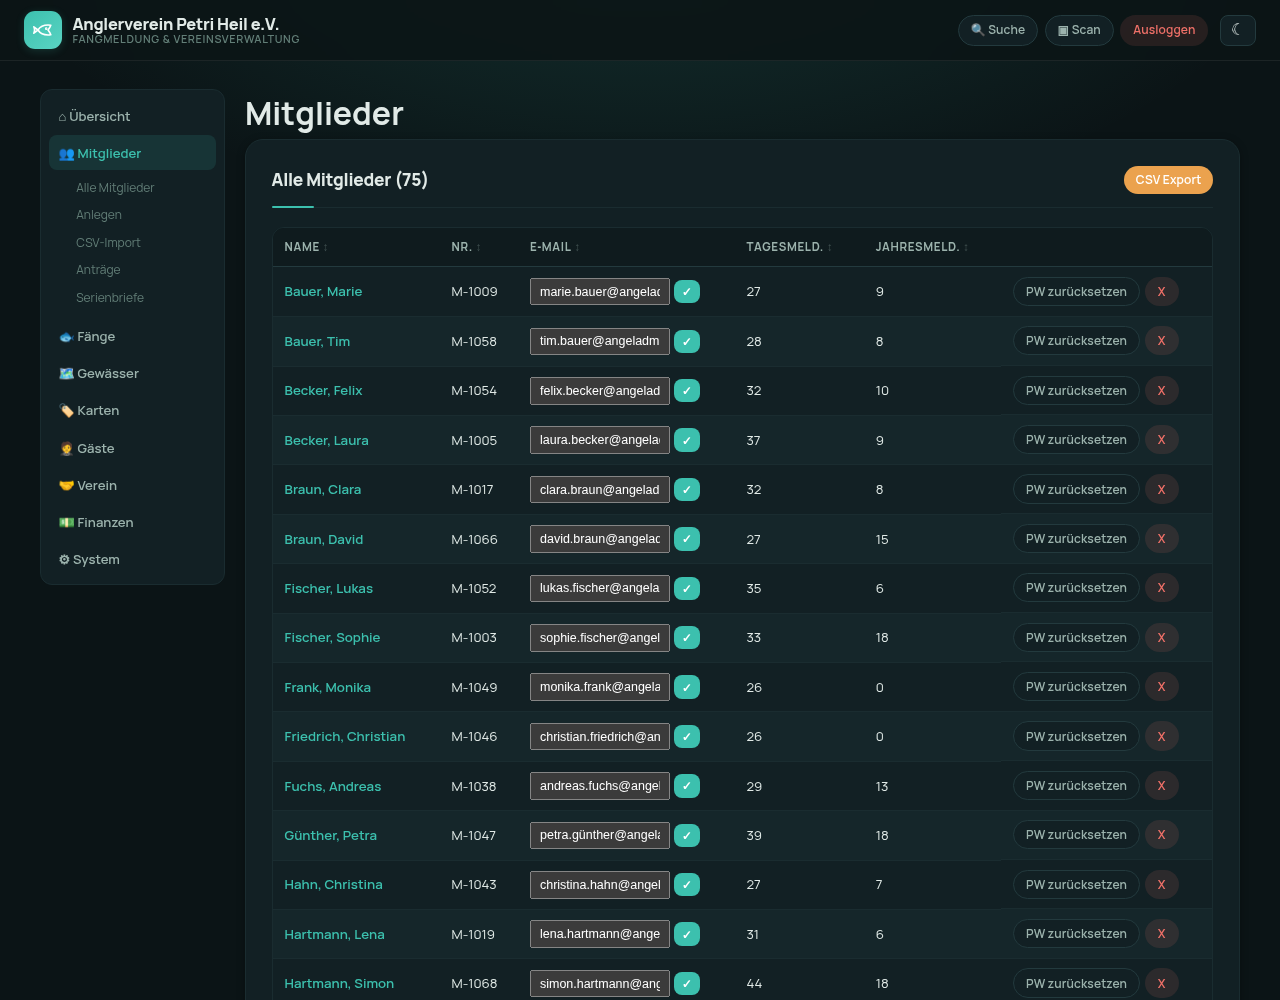Export members with CSV Export
1280x1000 pixels.
[x=1168, y=180]
